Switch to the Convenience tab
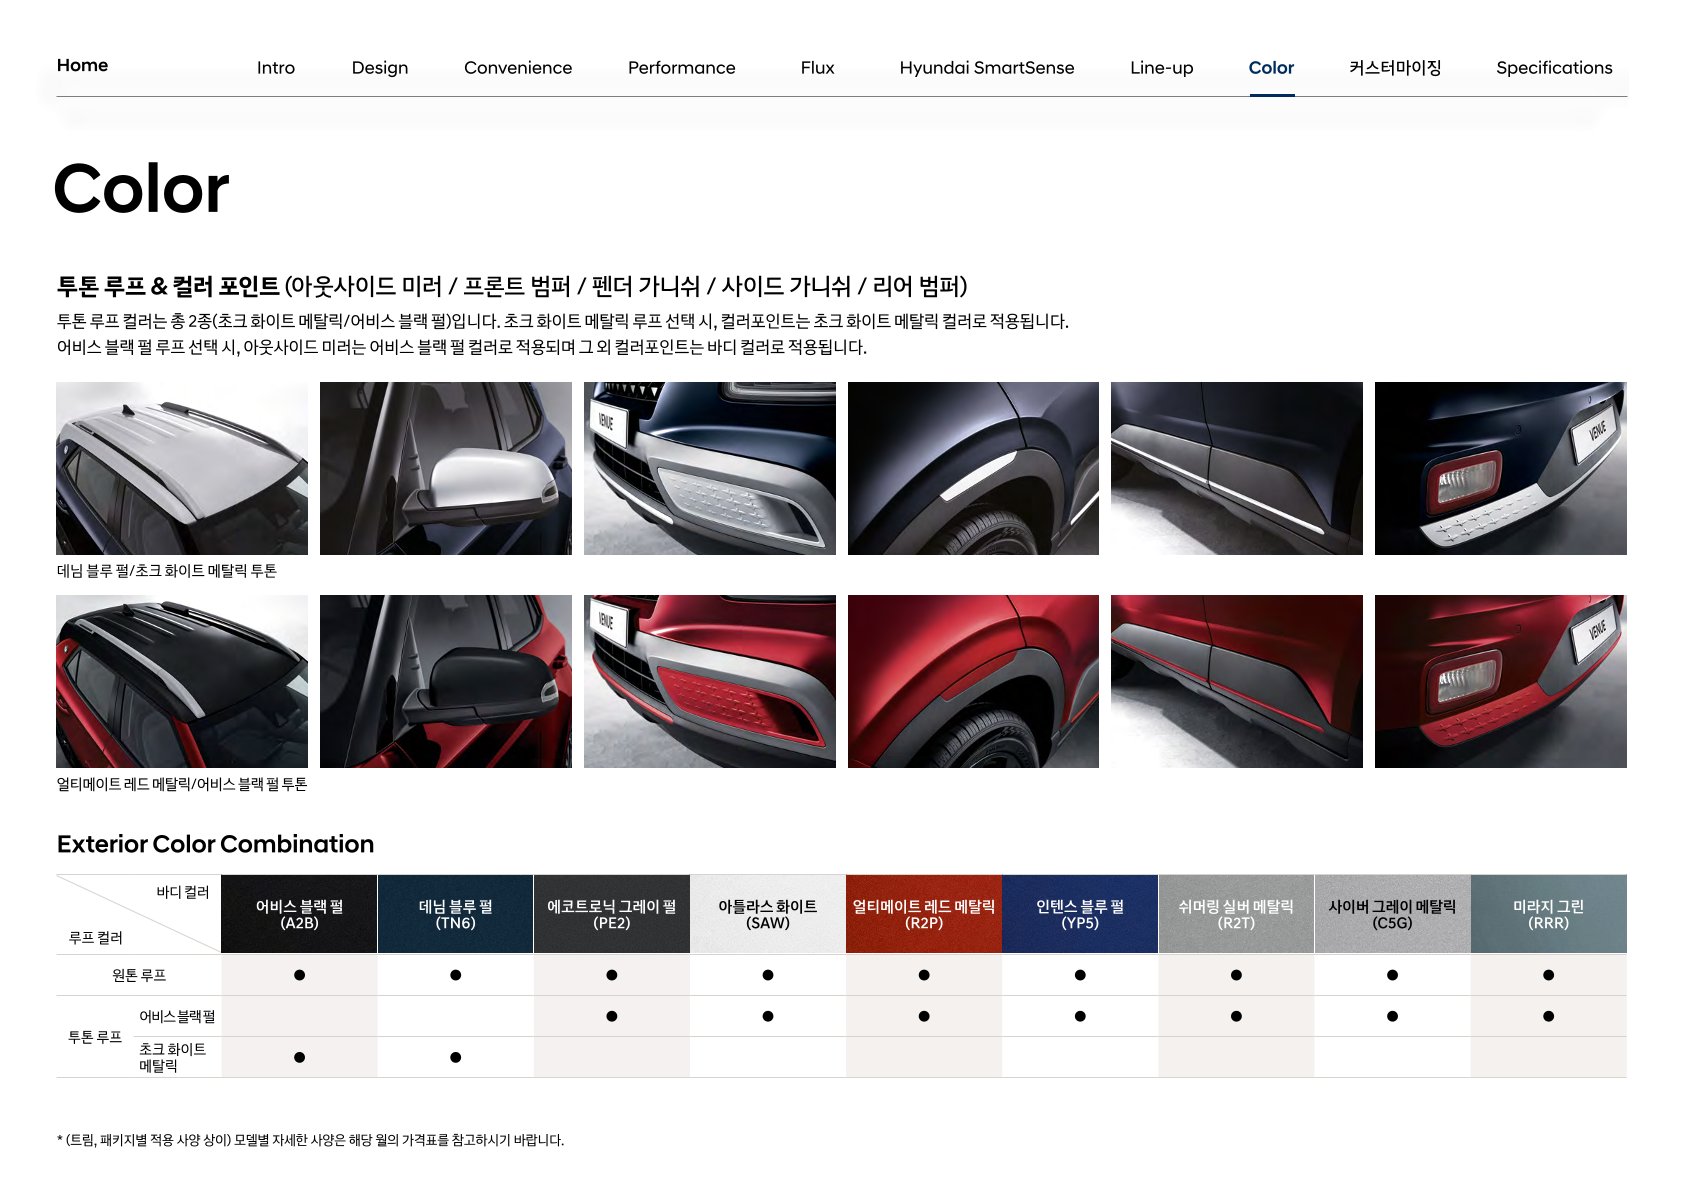 click(x=518, y=68)
